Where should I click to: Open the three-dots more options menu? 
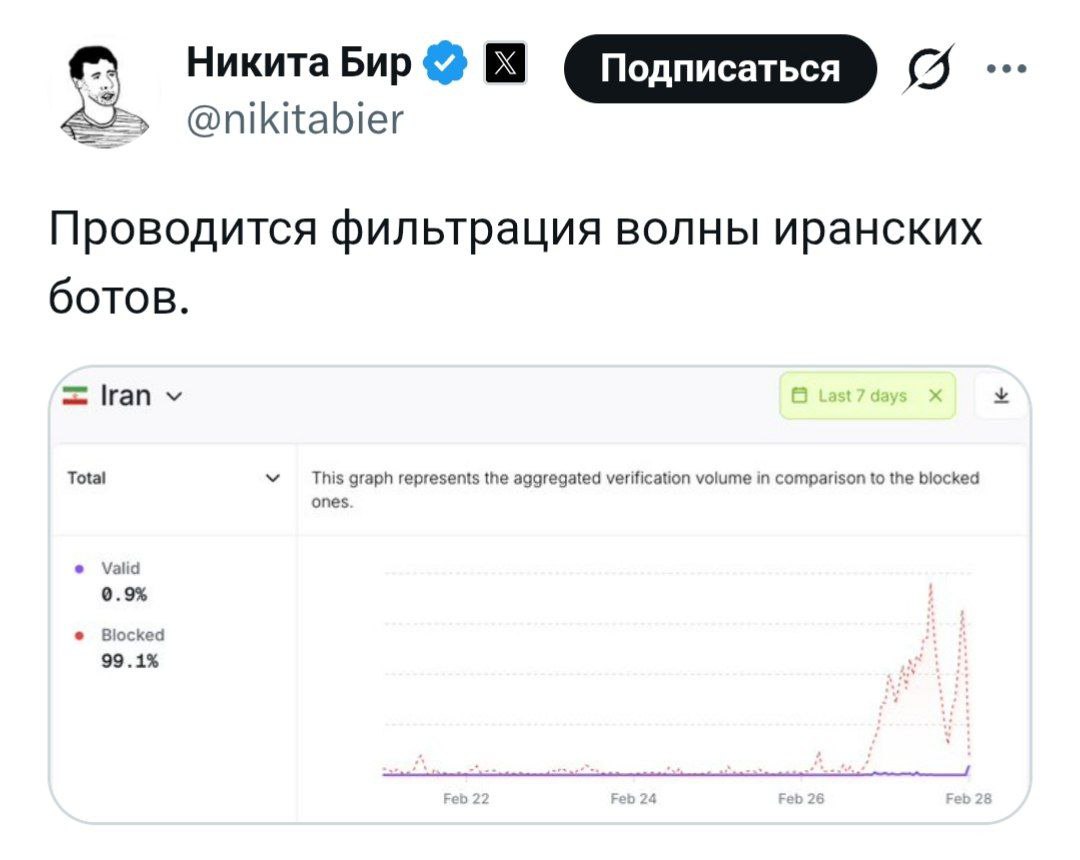coord(1004,70)
